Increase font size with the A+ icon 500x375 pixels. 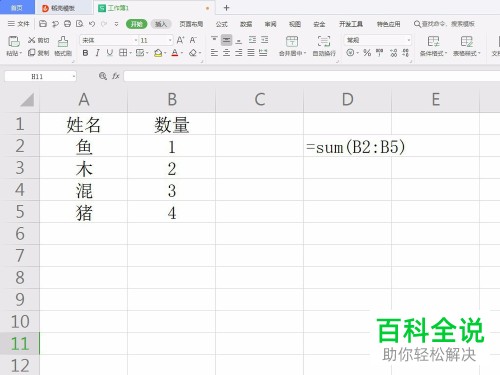pyautogui.click(x=180, y=40)
